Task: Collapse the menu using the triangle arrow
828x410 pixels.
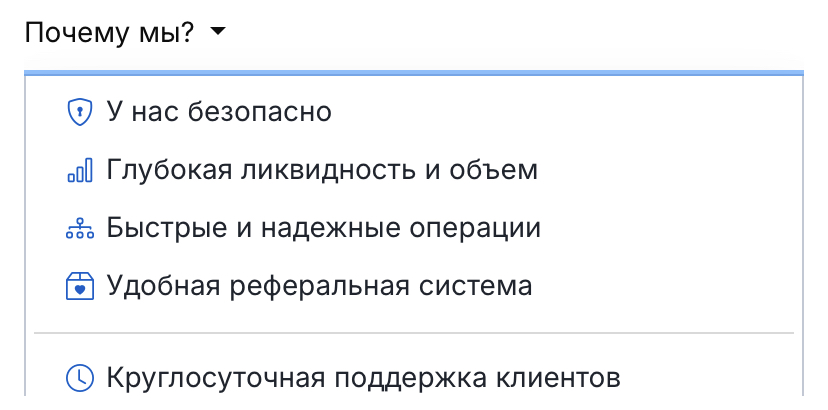Action: click(x=217, y=33)
